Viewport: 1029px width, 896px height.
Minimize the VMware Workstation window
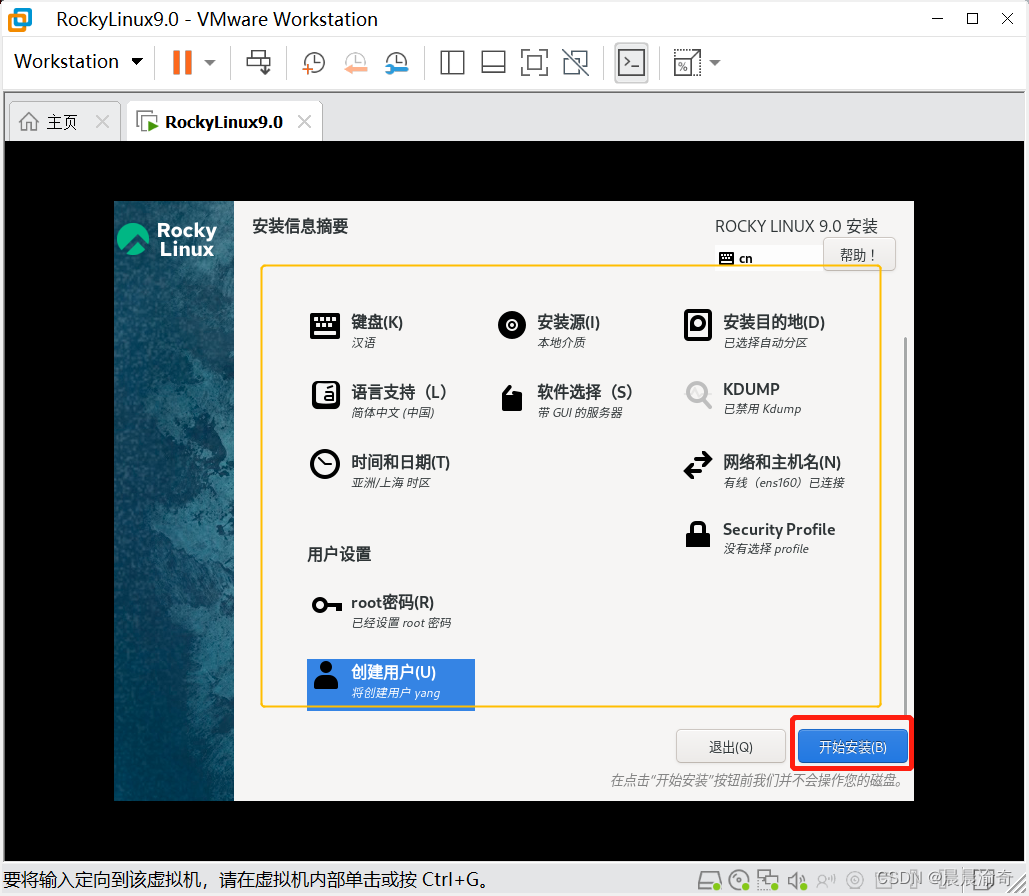coord(938,19)
